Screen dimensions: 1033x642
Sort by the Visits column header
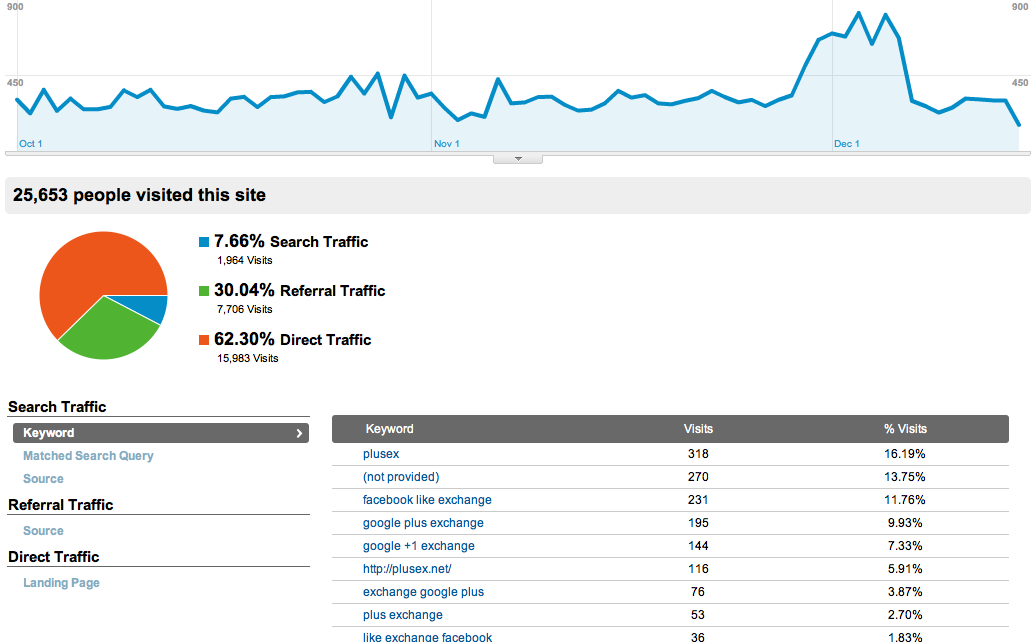pos(698,428)
